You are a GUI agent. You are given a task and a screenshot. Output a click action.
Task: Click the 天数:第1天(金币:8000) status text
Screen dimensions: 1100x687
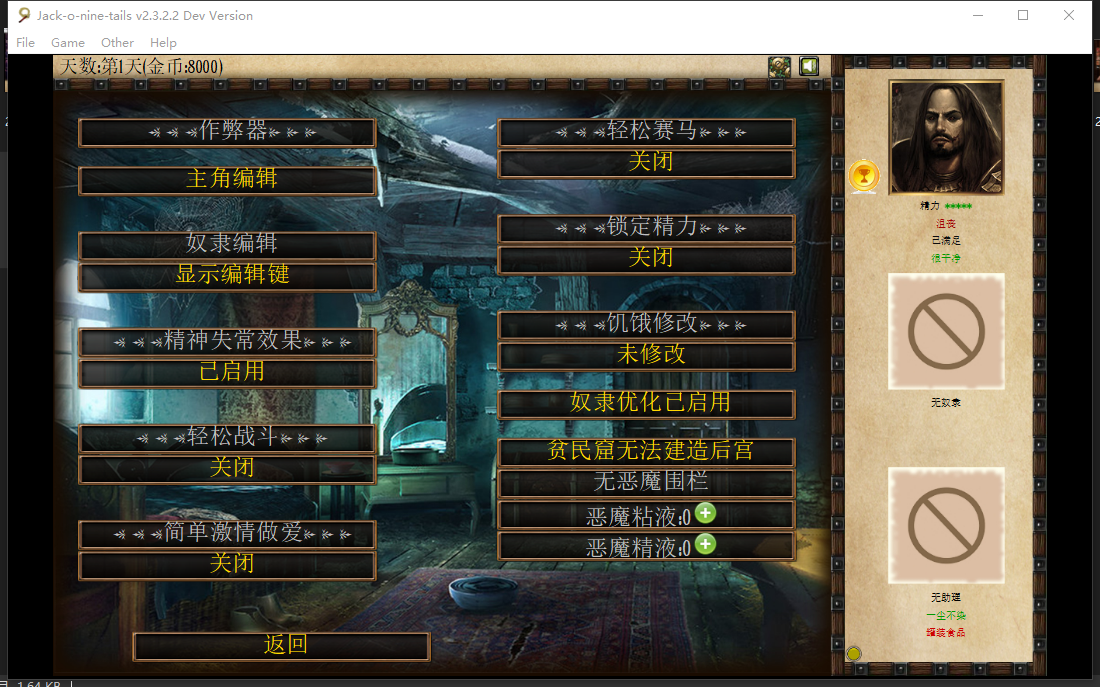[141, 67]
